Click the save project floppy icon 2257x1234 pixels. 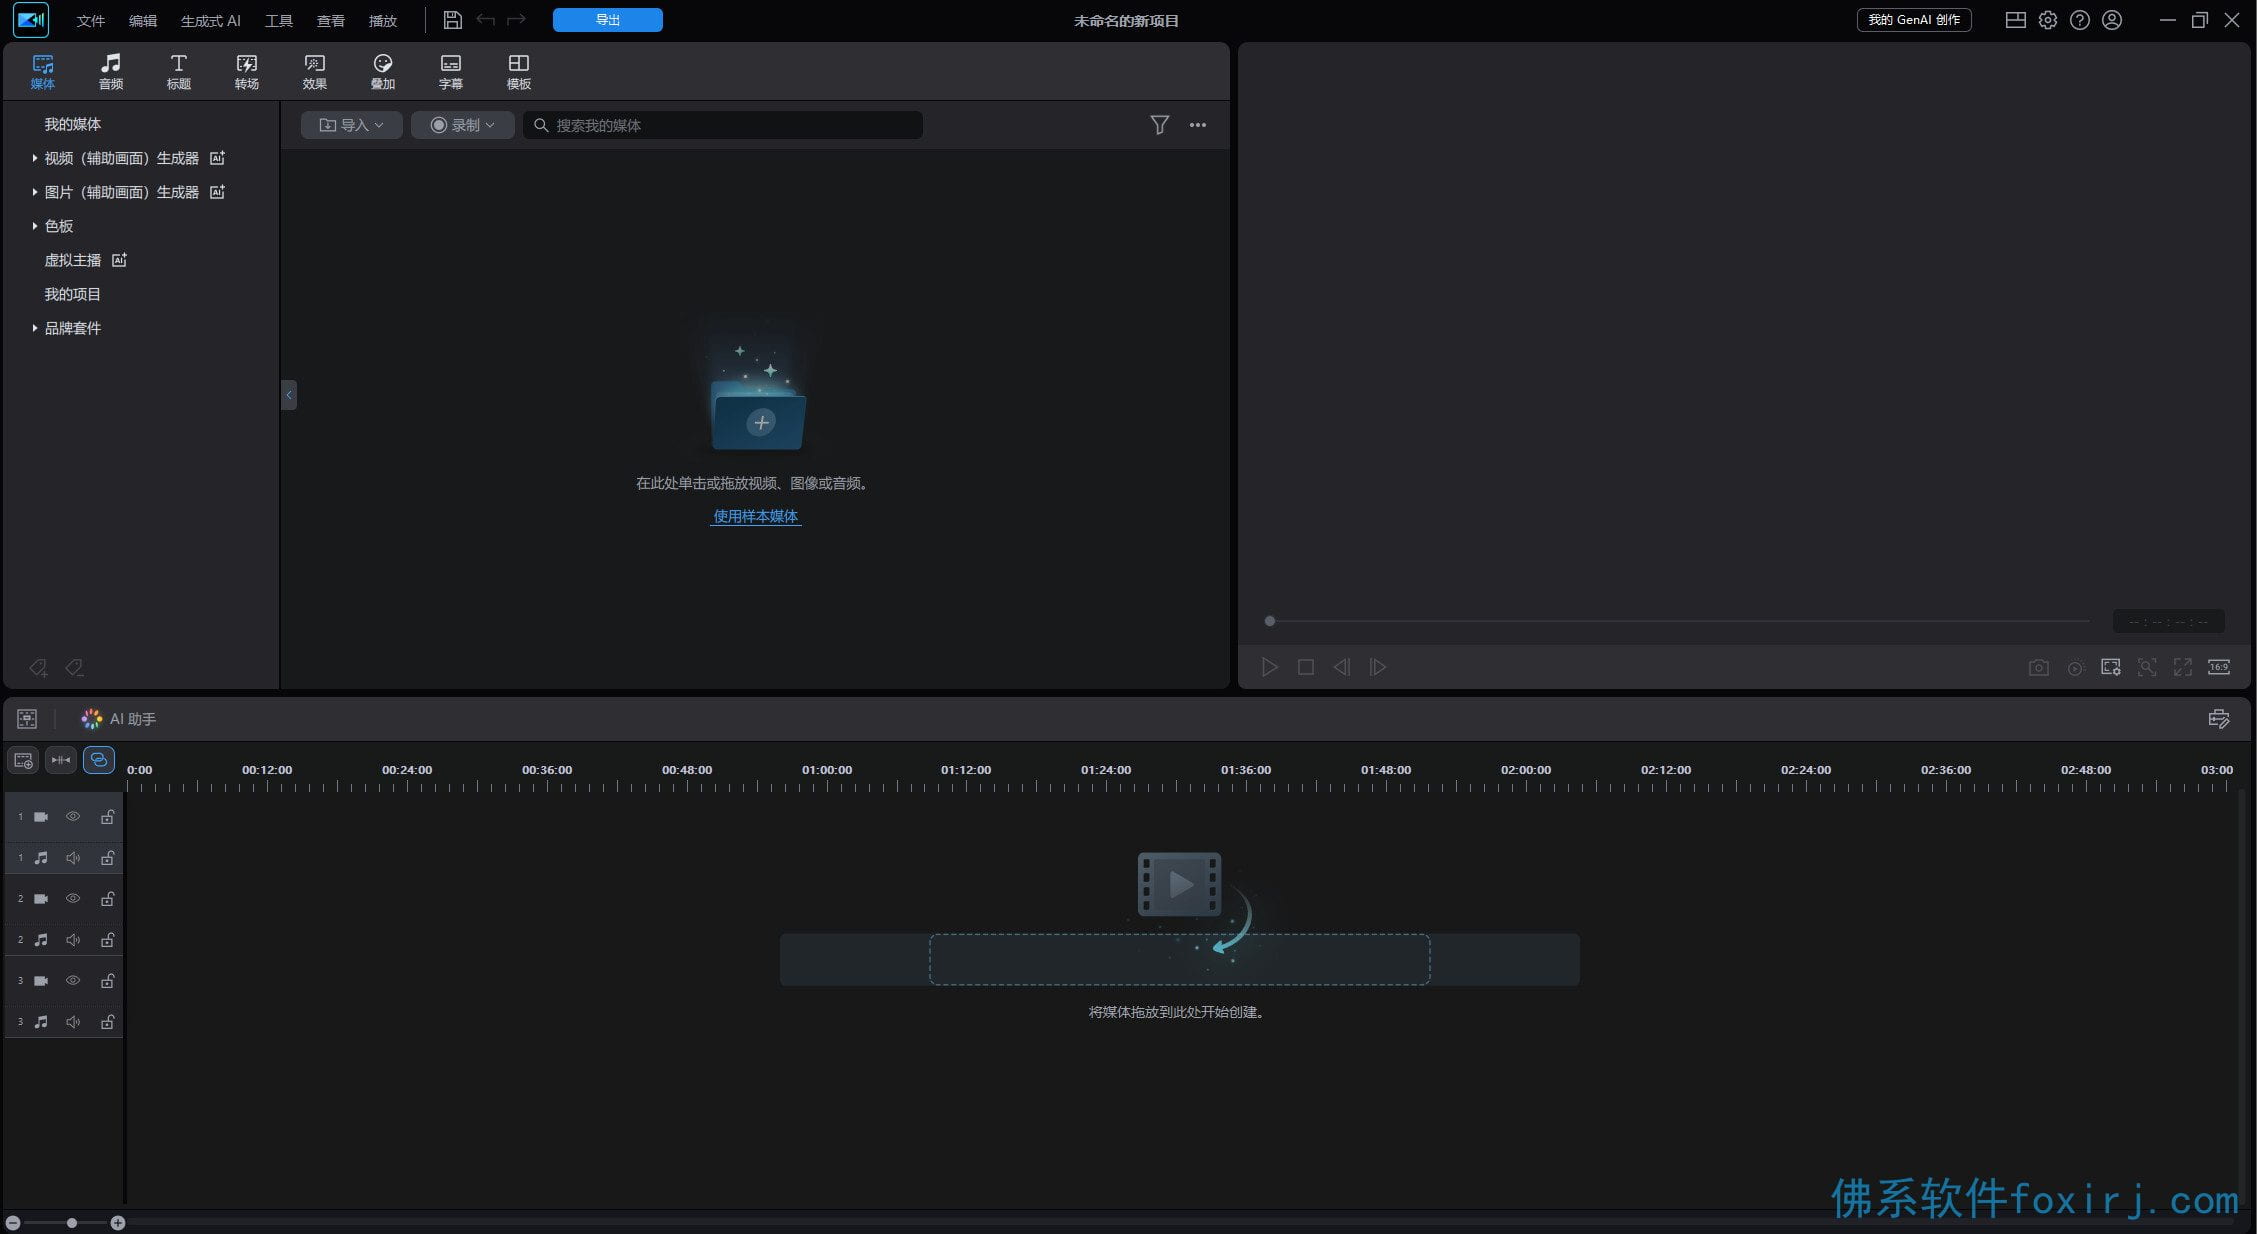[452, 20]
